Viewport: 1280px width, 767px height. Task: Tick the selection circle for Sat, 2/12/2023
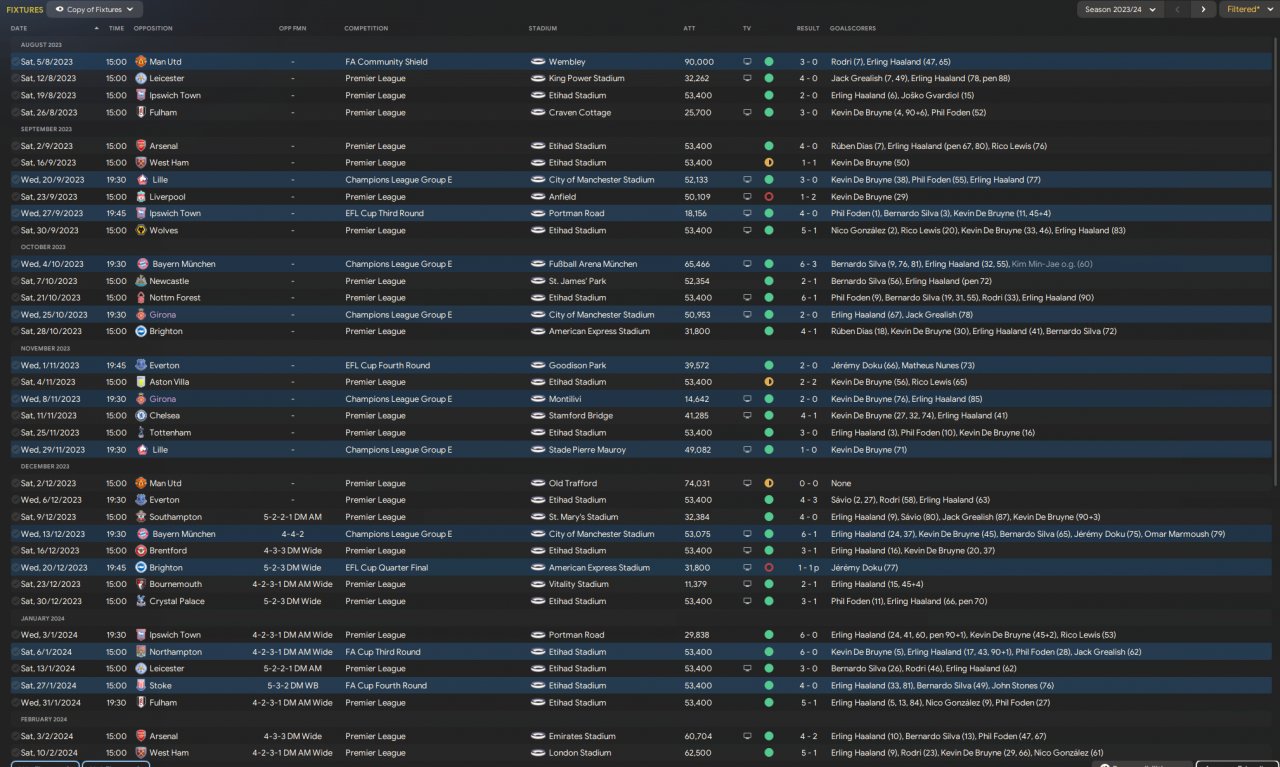click(x=15, y=484)
